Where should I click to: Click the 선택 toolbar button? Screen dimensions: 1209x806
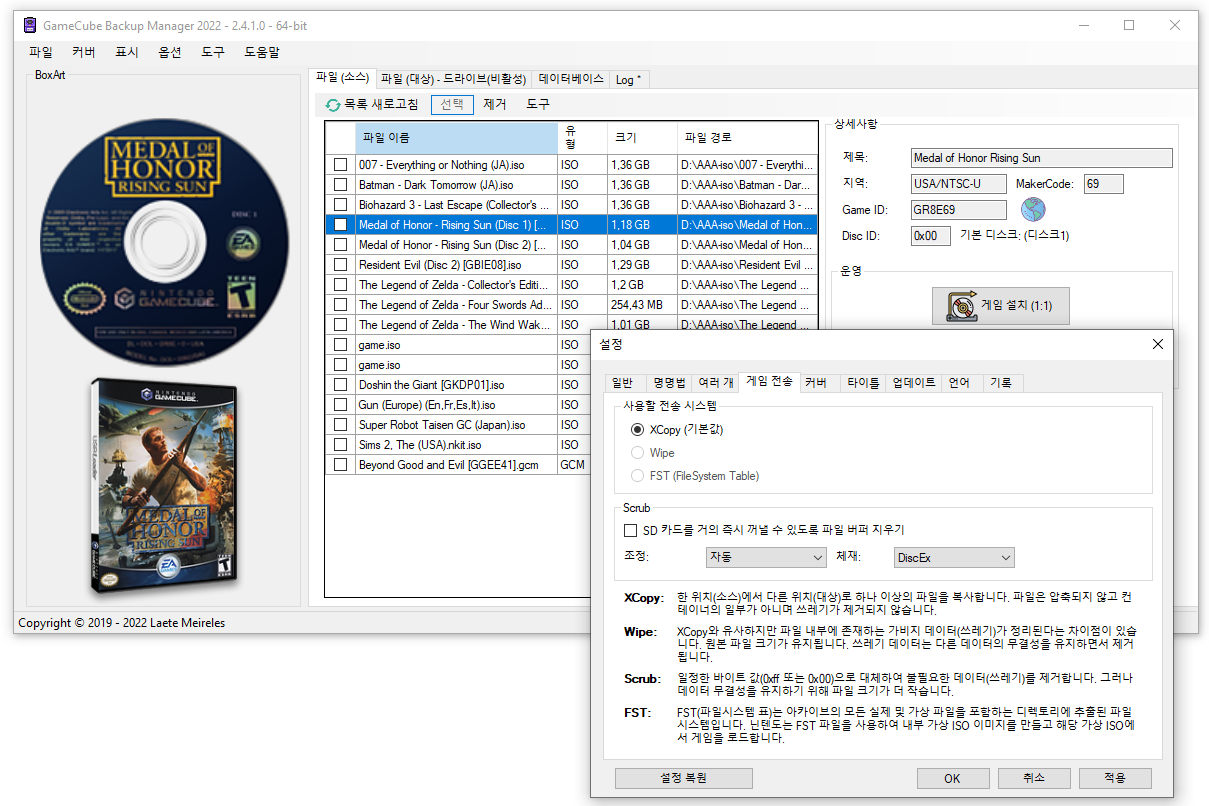pyautogui.click(x=452, y=104)
